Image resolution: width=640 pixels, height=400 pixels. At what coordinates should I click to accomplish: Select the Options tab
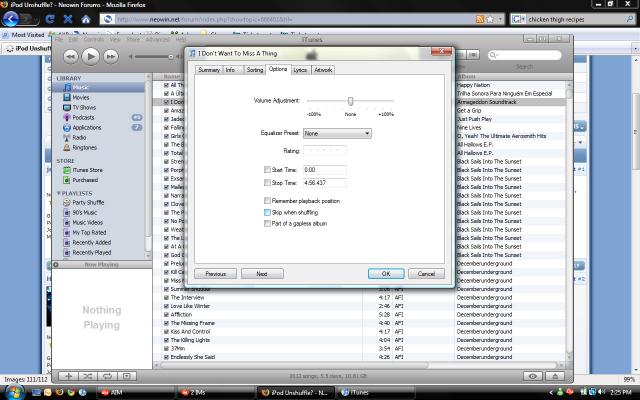pos(278,69)
